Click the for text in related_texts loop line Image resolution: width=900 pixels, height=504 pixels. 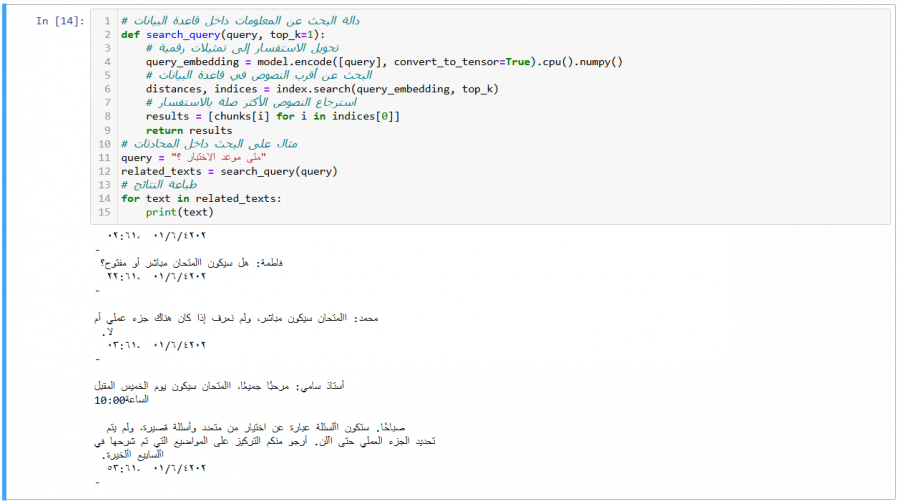[201, 198]
